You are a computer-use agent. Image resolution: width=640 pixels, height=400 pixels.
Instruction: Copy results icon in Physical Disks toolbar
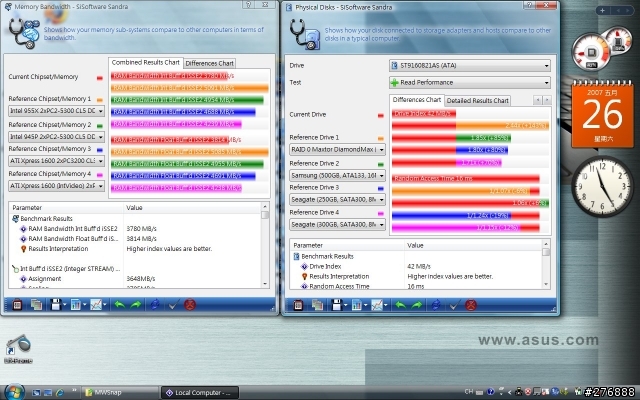point(317,305)
